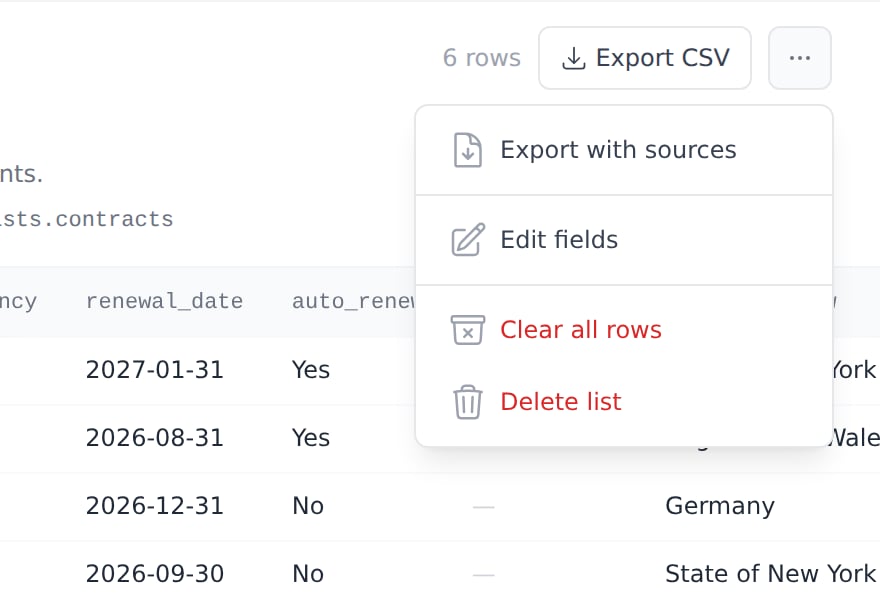
Task: Select Delete list from the menu
Action: point(624,402)
